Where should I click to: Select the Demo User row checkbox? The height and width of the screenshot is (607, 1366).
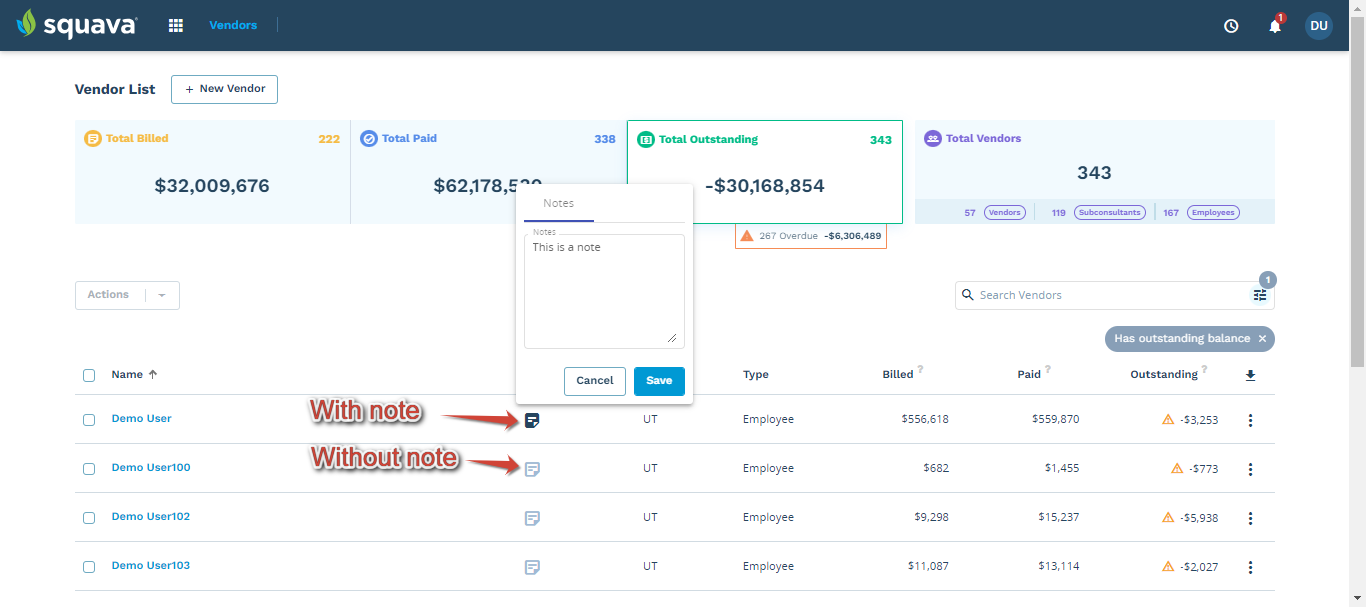click(x=89, y=420)
